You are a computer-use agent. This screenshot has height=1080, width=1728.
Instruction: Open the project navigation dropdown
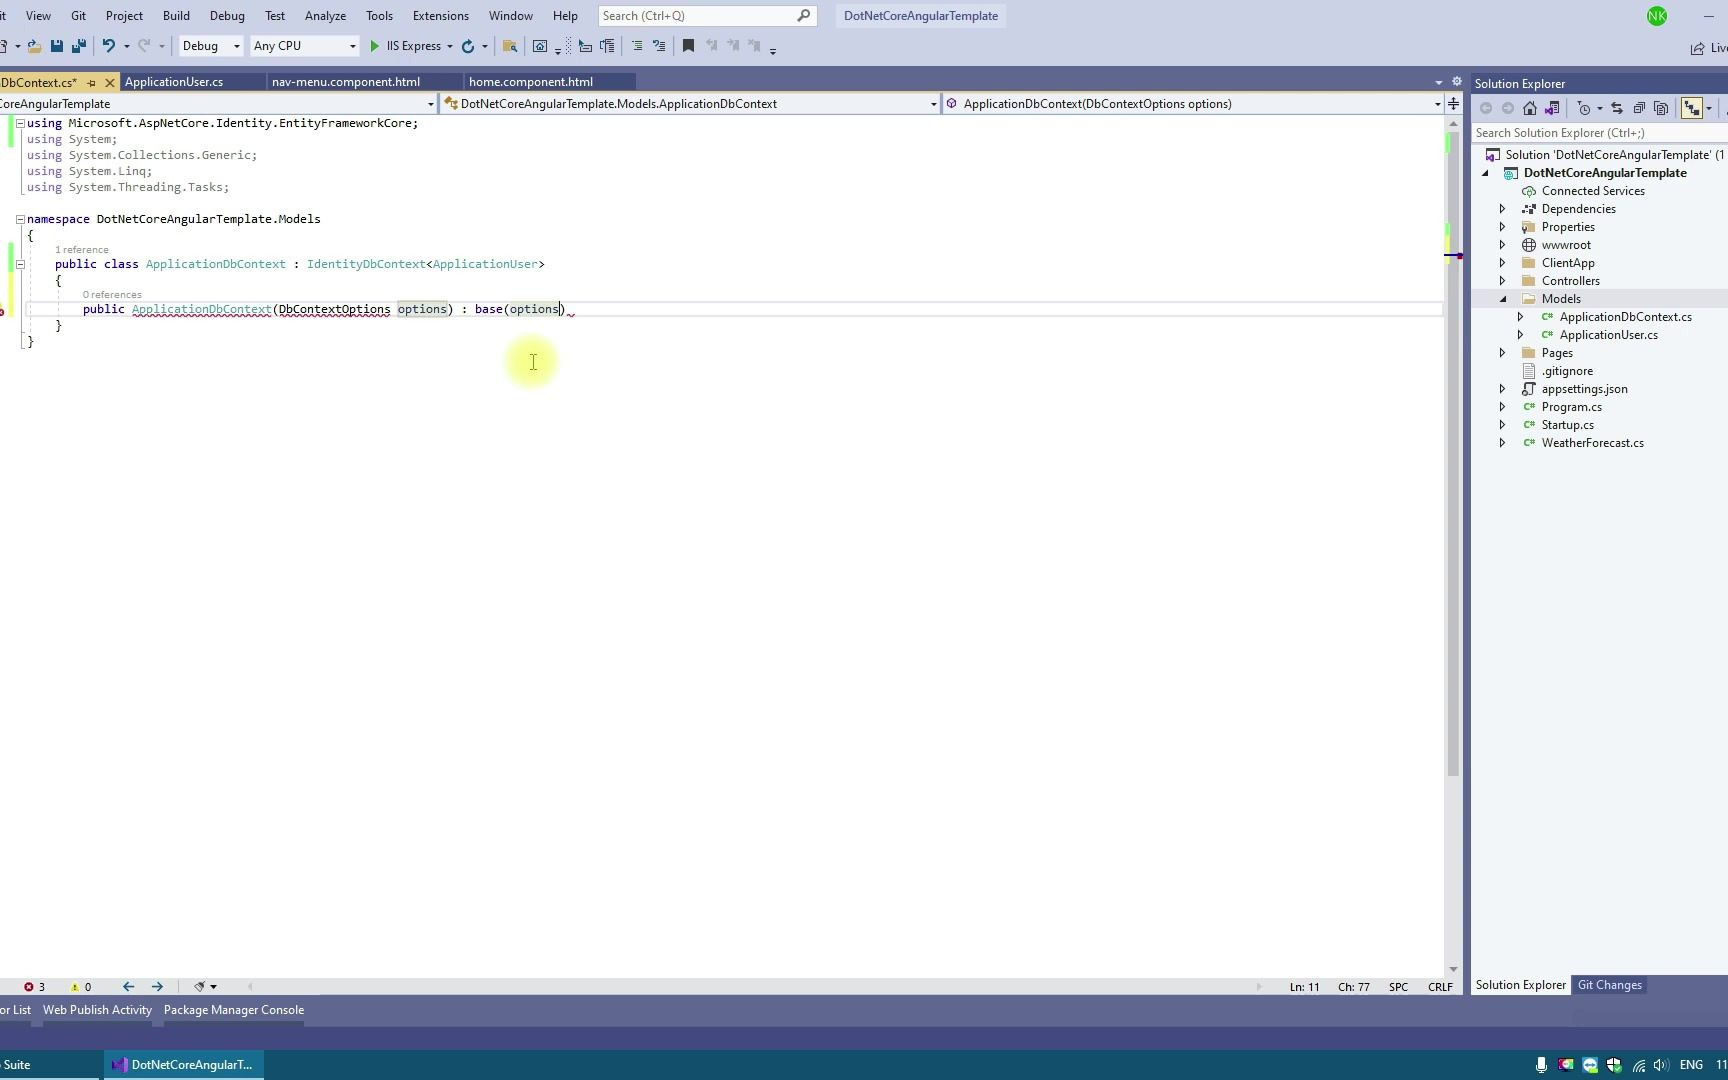[x=217, y=104]
